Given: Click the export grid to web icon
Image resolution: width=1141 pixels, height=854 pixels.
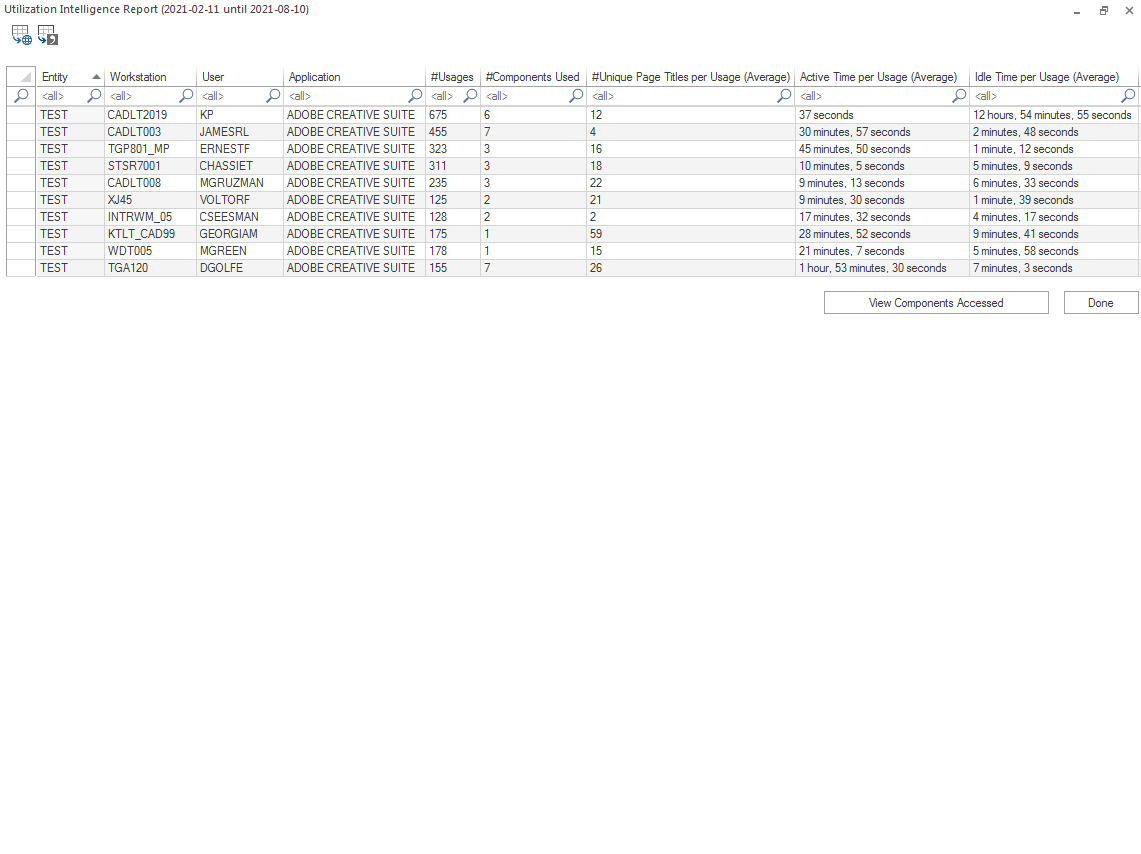Looking at the screenshot, I should click(x=21, y=36).
